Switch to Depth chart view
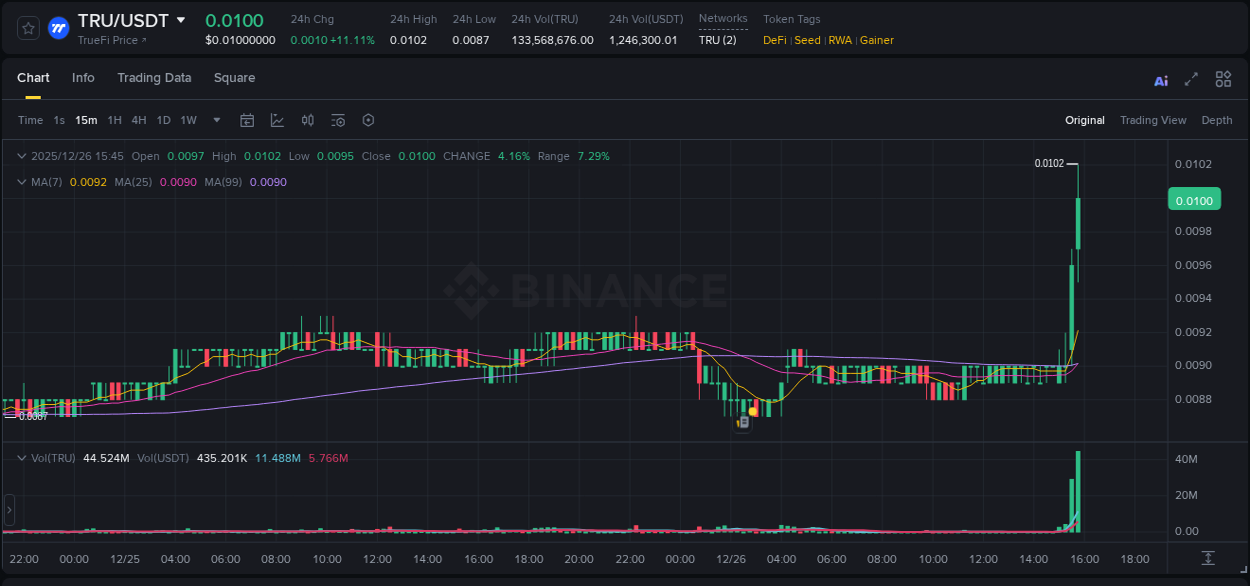Viewport: 1250px width, 586px height. tap(1216, 120)
